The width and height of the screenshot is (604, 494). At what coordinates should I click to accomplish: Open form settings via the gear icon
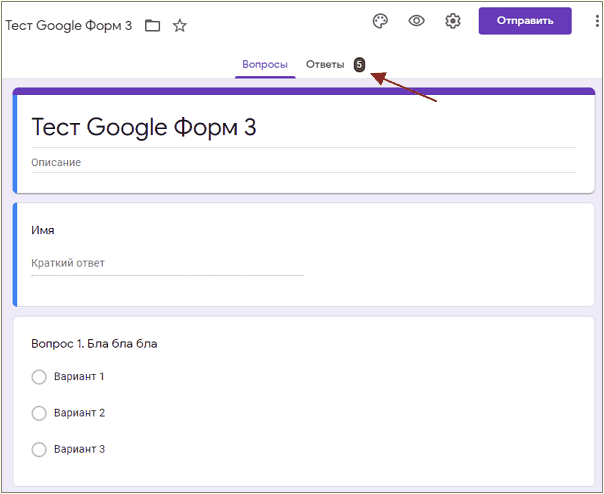[453, 21]
